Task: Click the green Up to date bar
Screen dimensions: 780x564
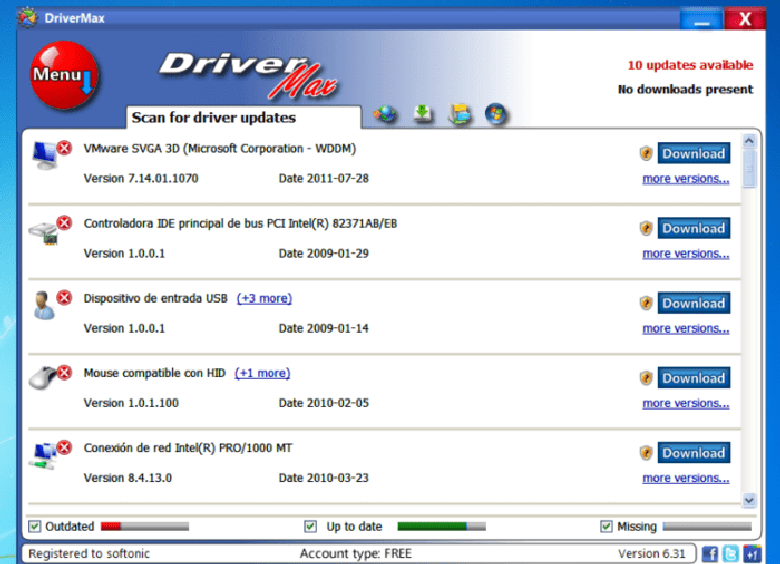Action: pos(441,526)
